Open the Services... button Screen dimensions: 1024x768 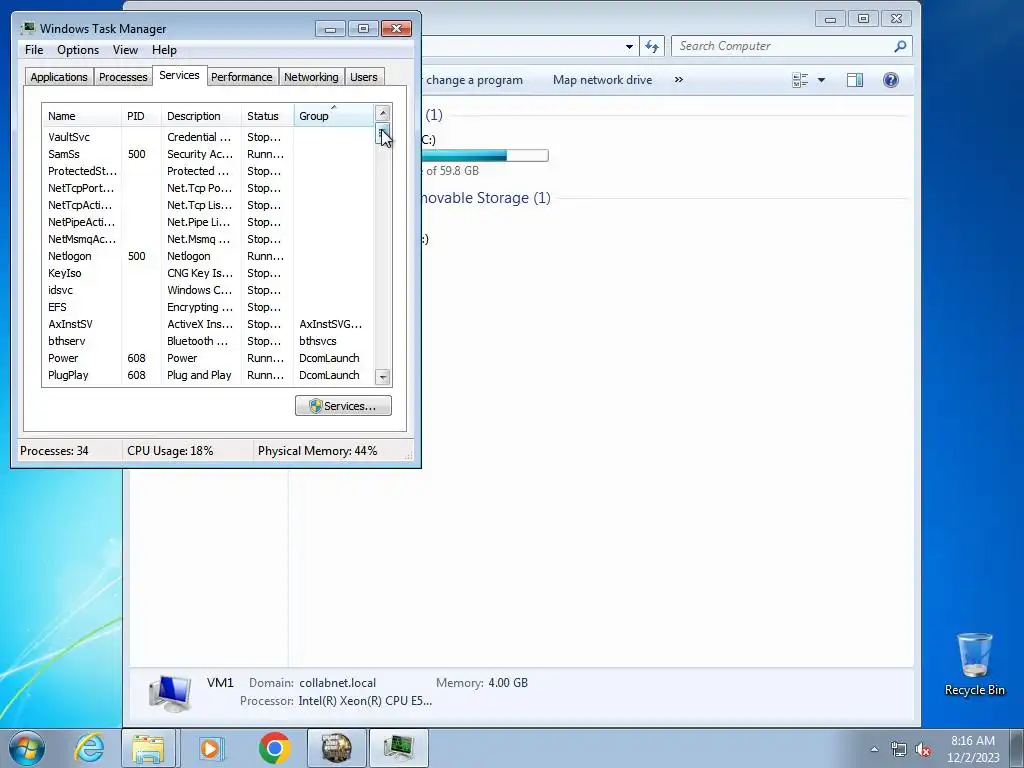(x=344, y=406)
